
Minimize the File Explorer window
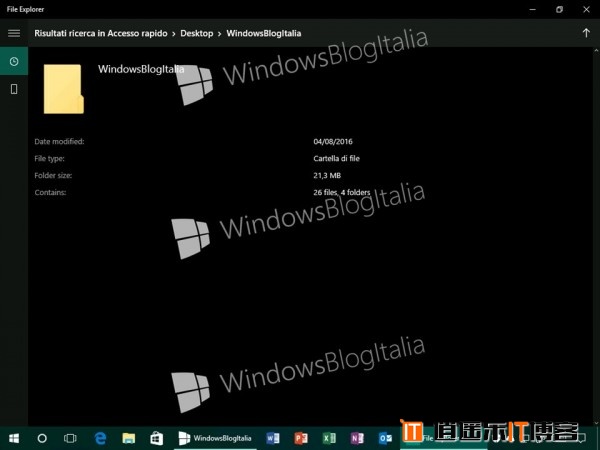point(533,9)
